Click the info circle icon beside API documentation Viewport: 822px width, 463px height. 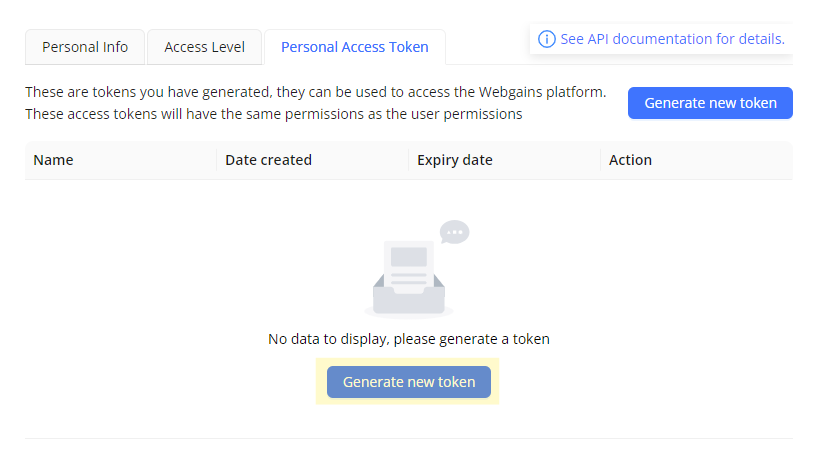(546, 39)
